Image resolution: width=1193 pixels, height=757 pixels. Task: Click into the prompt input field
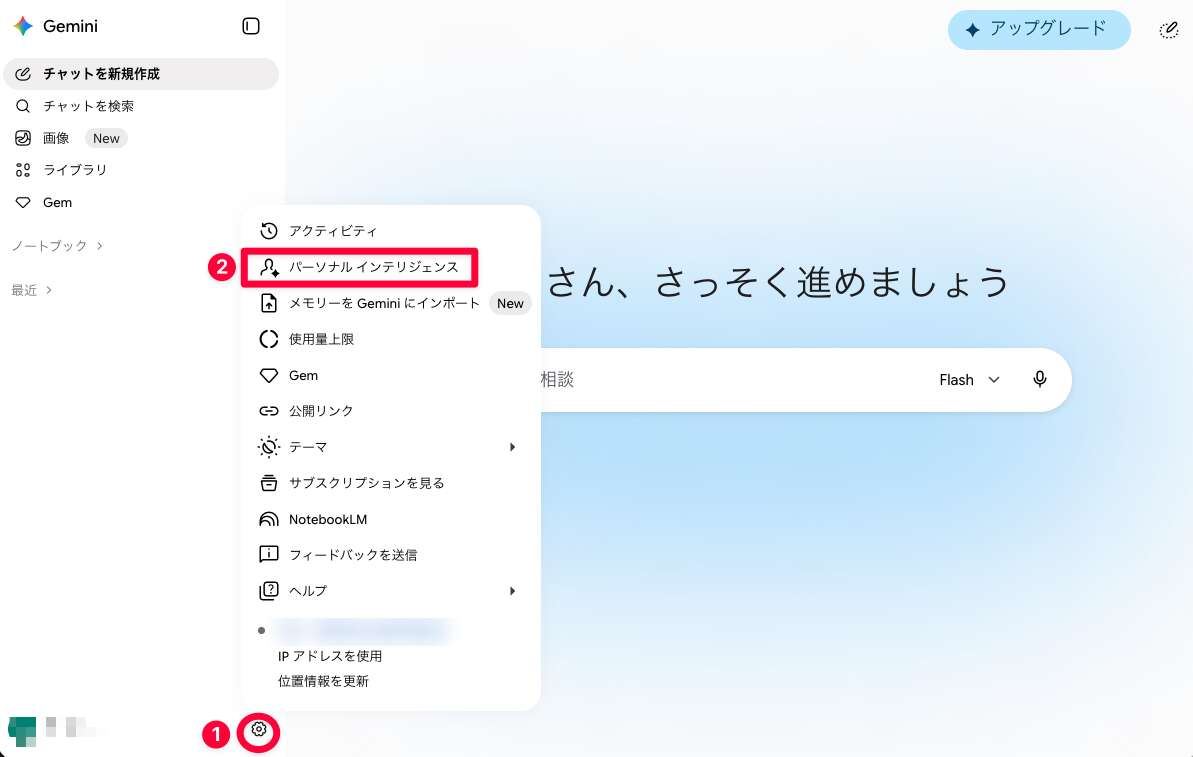pos(730,380)
